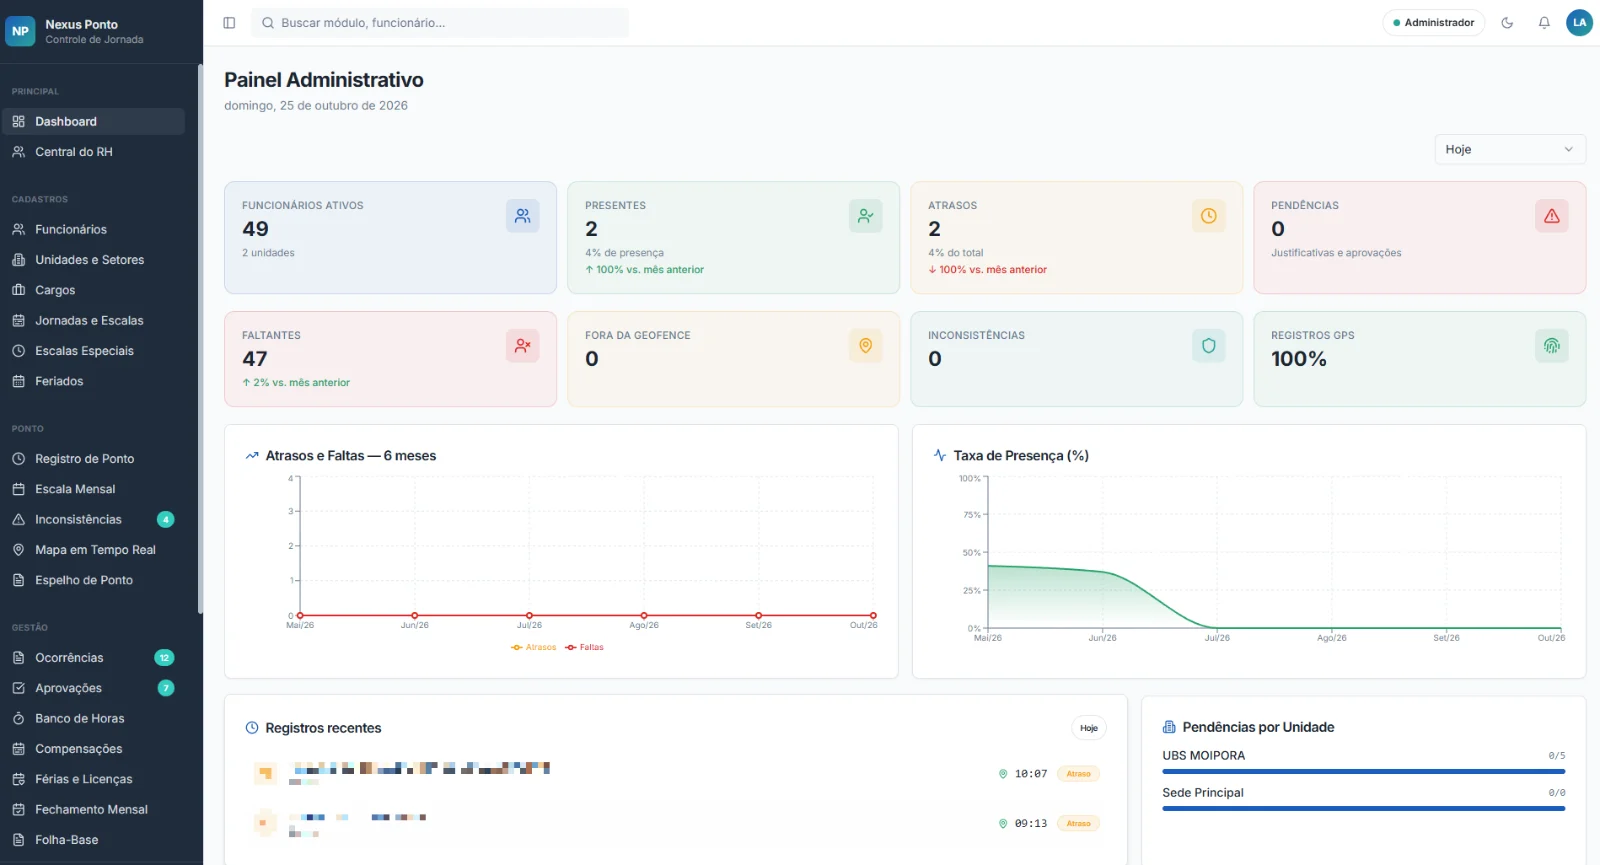1600x865 pixels.
Task: Click the 09:13 record time
Action: (1031, 824)
